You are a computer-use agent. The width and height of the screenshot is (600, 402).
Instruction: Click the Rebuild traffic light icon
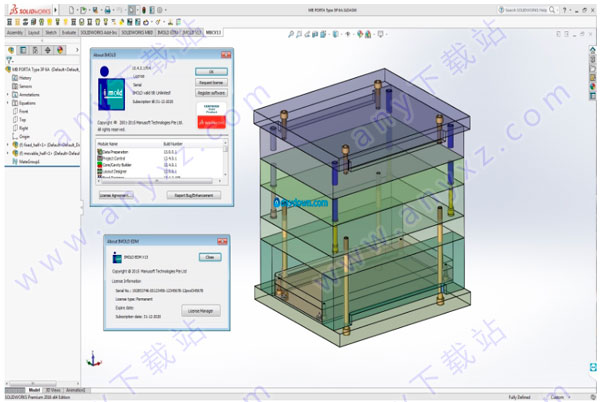[144, 10]
